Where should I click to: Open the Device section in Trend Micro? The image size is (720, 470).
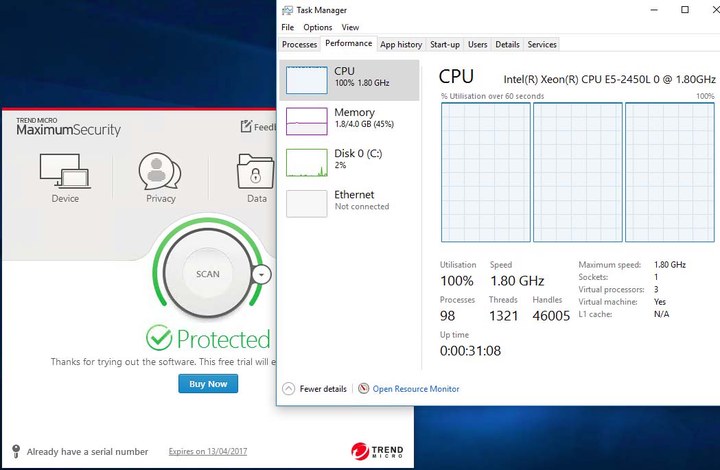tap(65, 178)
